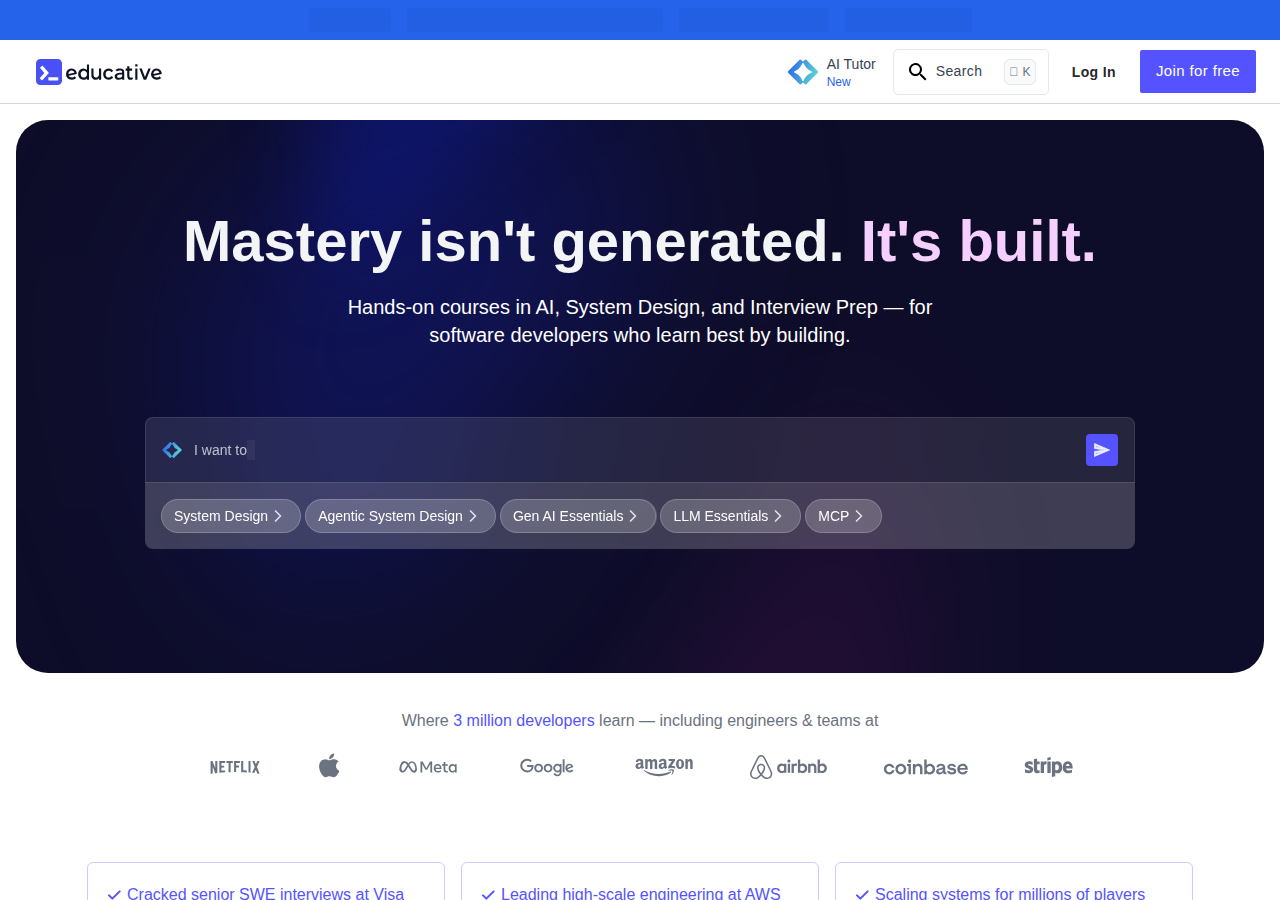Expand the Gen AI Essentials chip chevron
This screenshot has height=900, width=1280.
point(633,516)
